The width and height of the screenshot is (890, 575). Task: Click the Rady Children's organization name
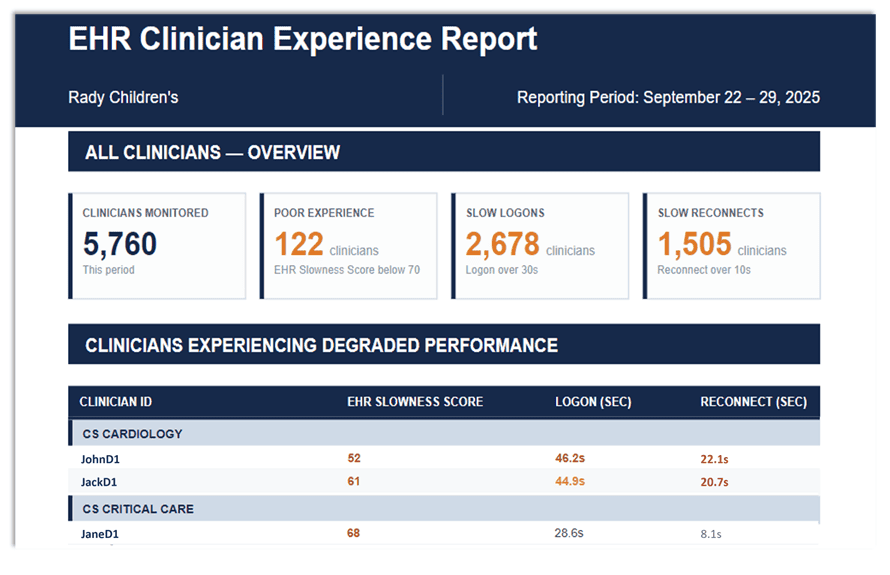click(x=123, y=97)
